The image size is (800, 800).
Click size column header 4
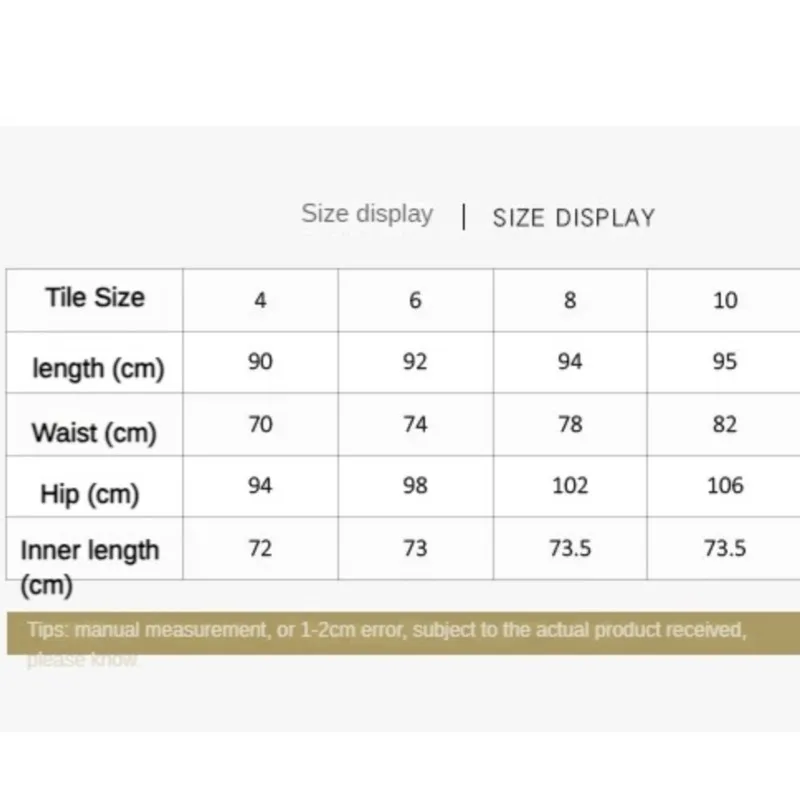click(260, 300)
